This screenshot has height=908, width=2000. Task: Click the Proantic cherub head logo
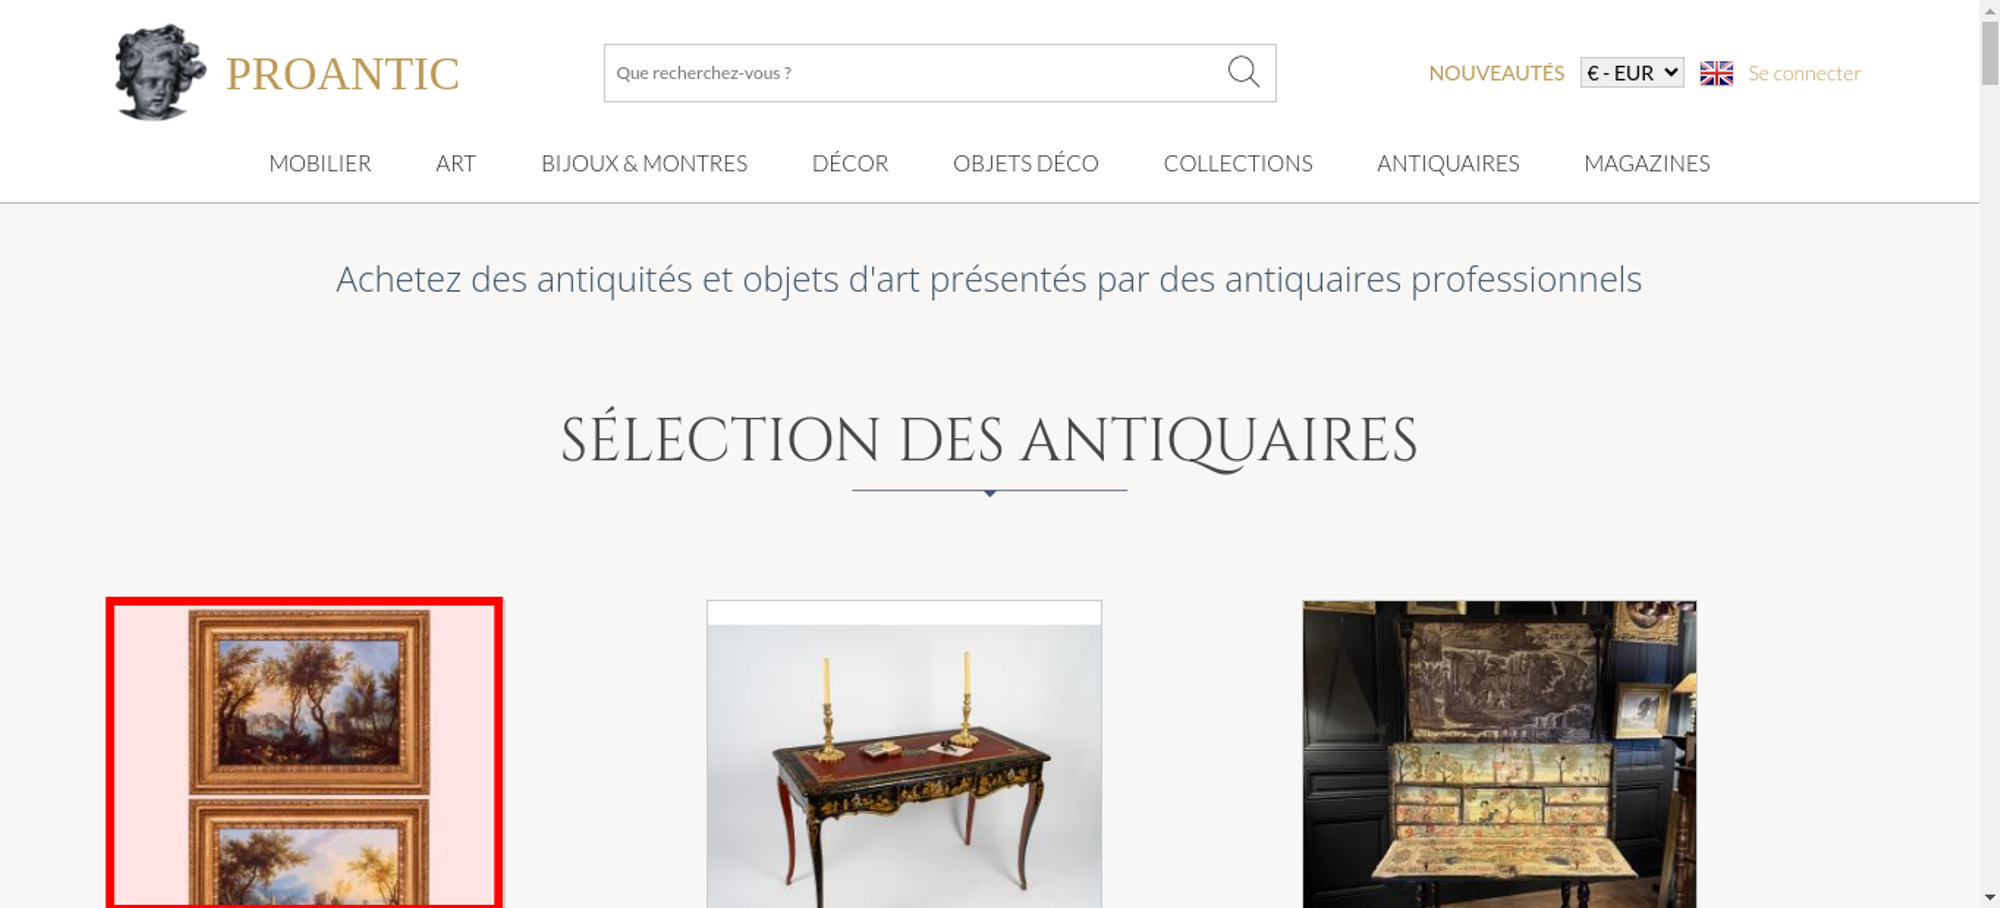pos(160,72)
